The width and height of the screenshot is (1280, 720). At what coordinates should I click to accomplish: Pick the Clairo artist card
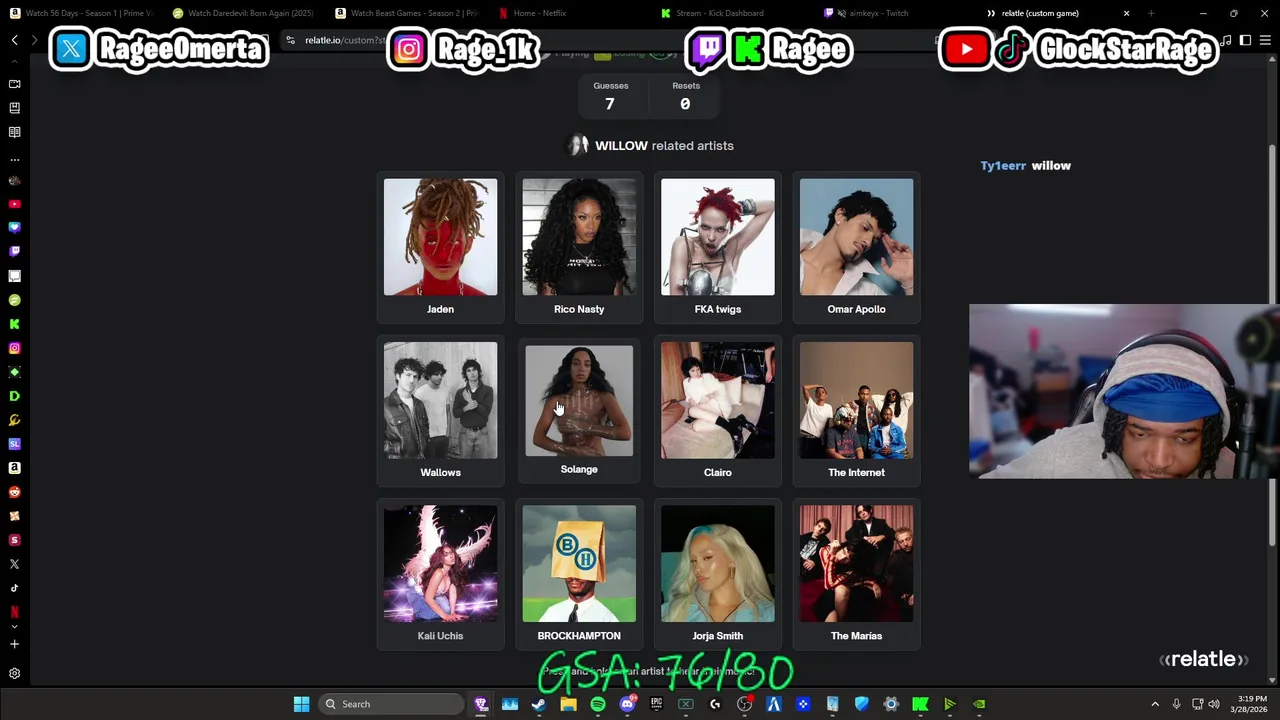(717, 410)
